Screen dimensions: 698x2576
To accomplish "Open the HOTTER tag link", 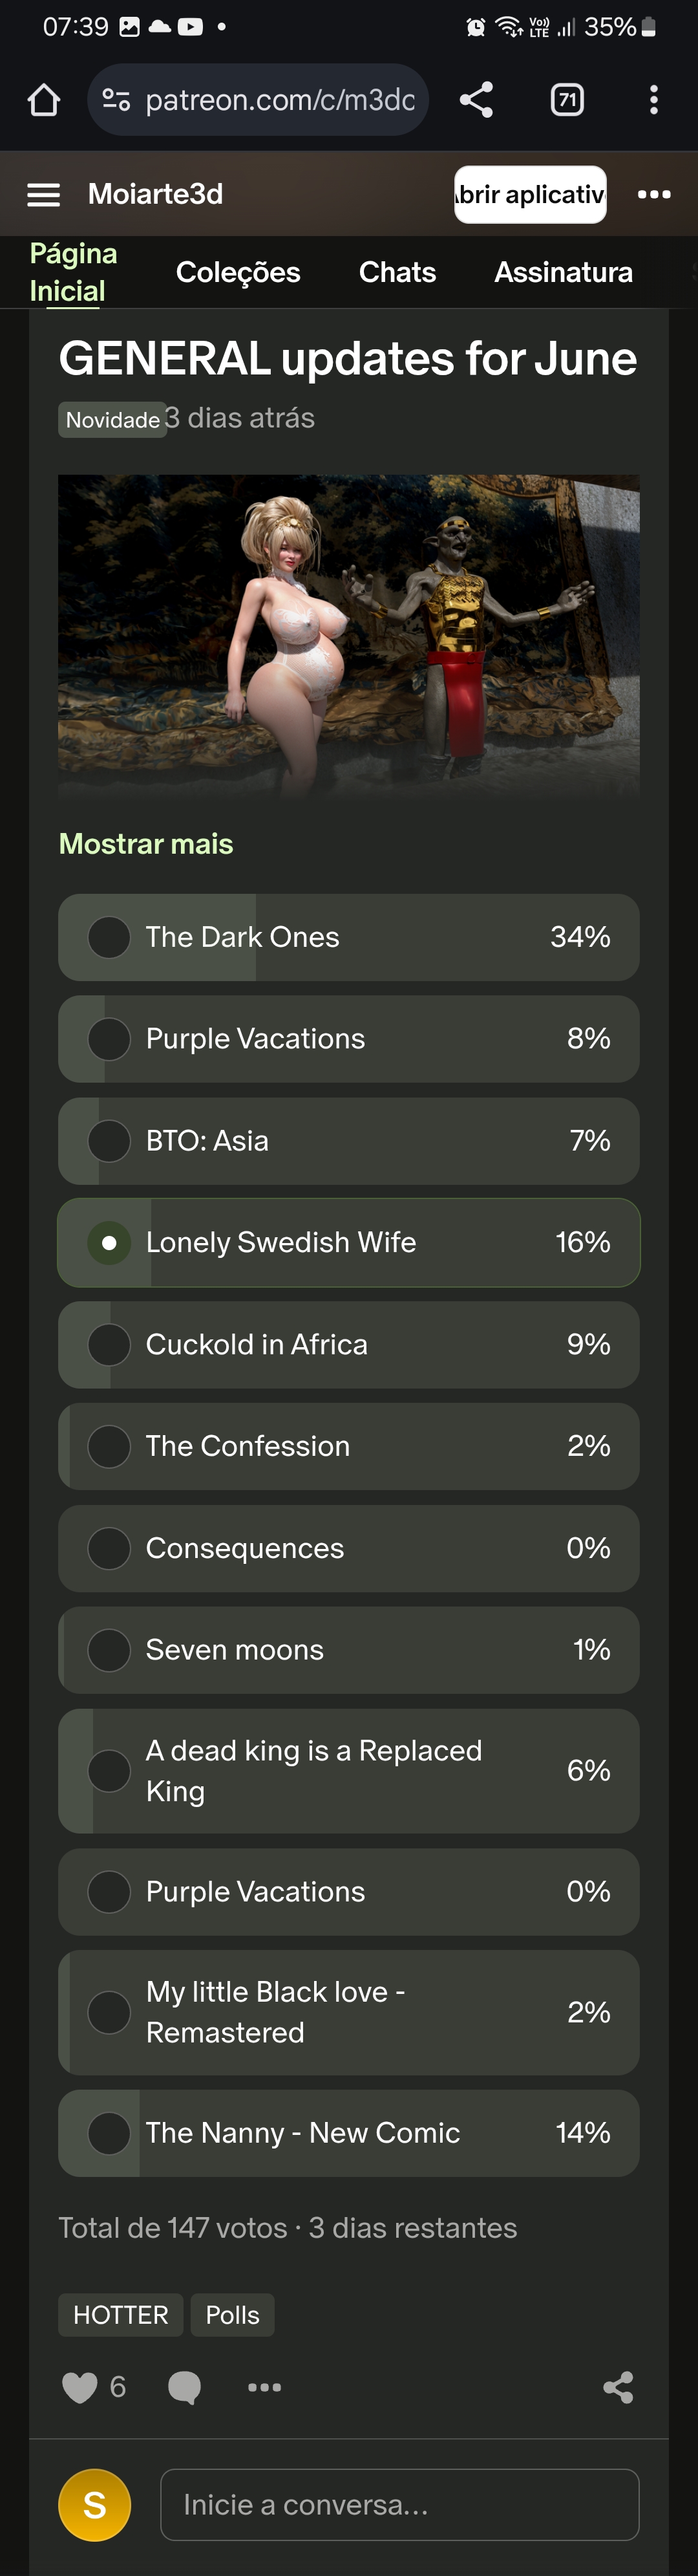I will point(121,2315).
